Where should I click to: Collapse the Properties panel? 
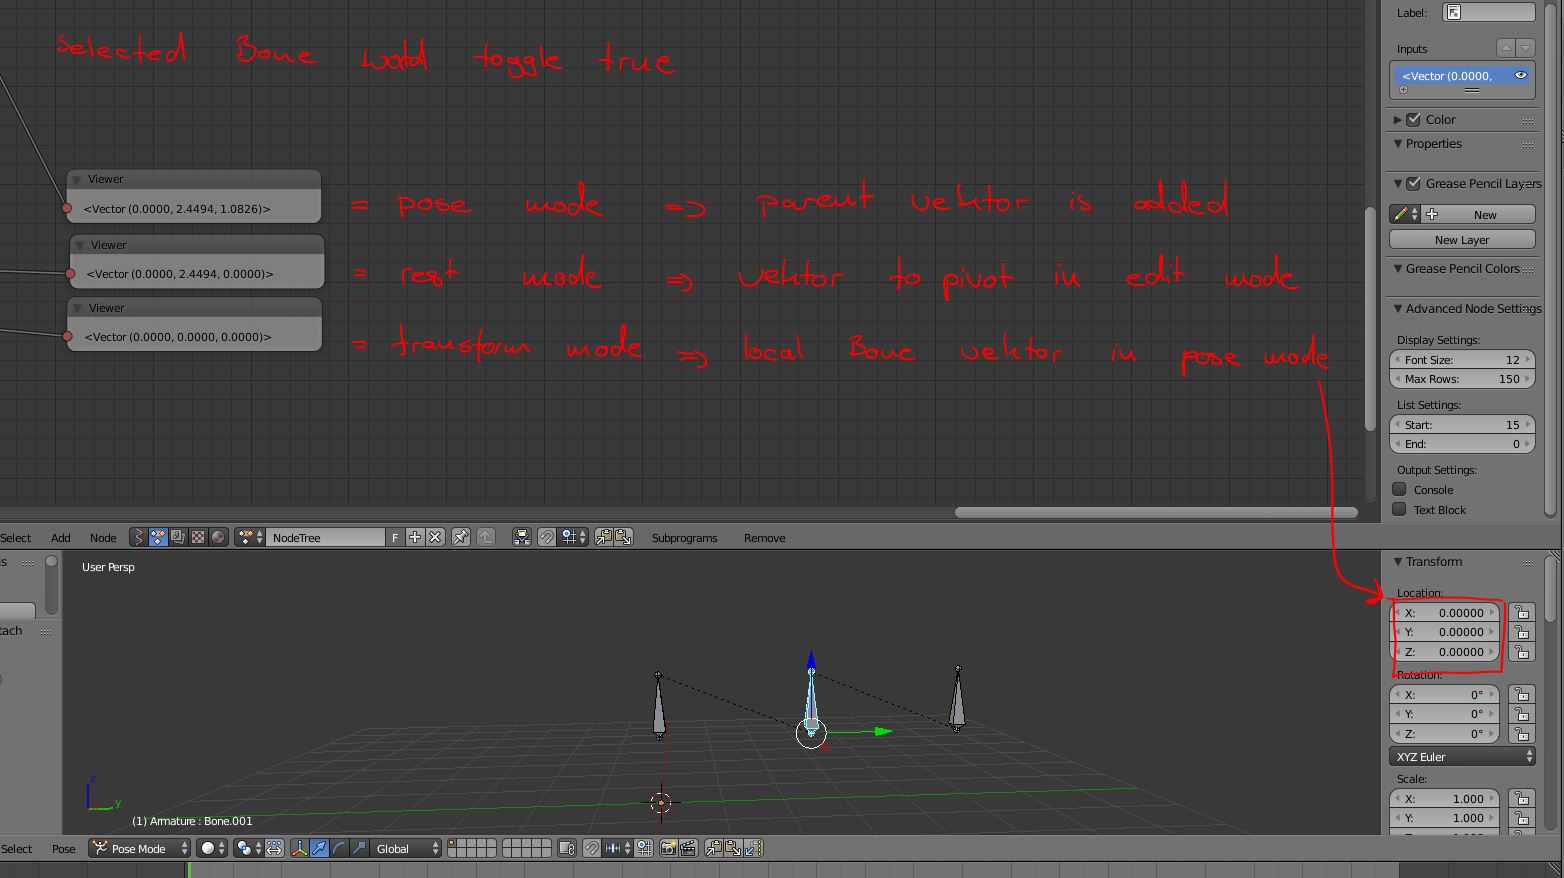click(1398, 144)
